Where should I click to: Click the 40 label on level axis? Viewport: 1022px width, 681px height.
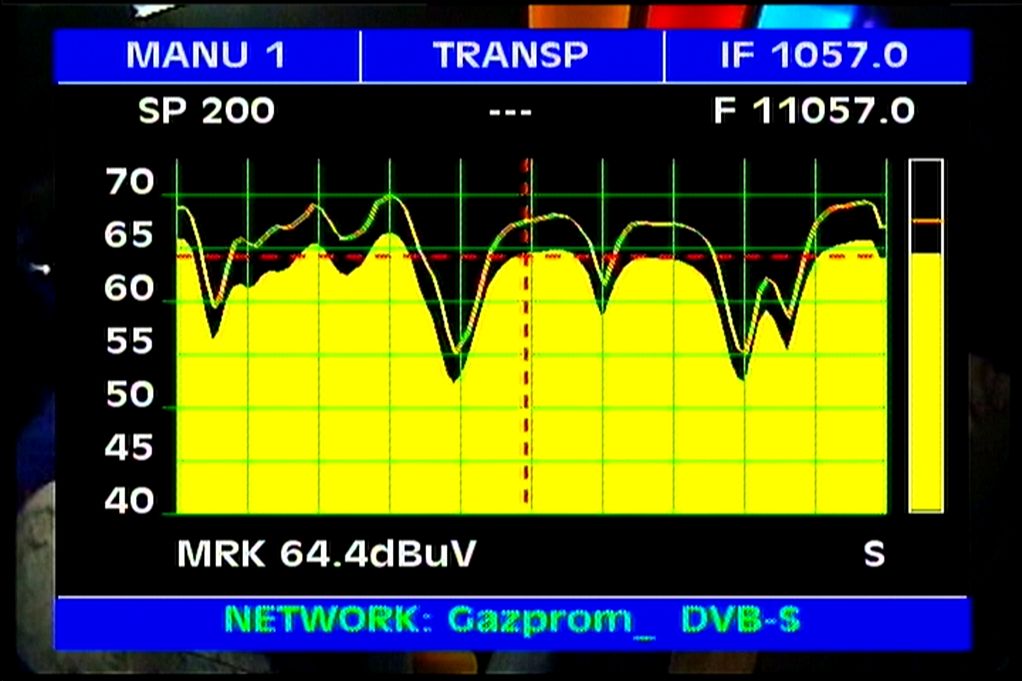pyautogui.click(x=130, y=502)
